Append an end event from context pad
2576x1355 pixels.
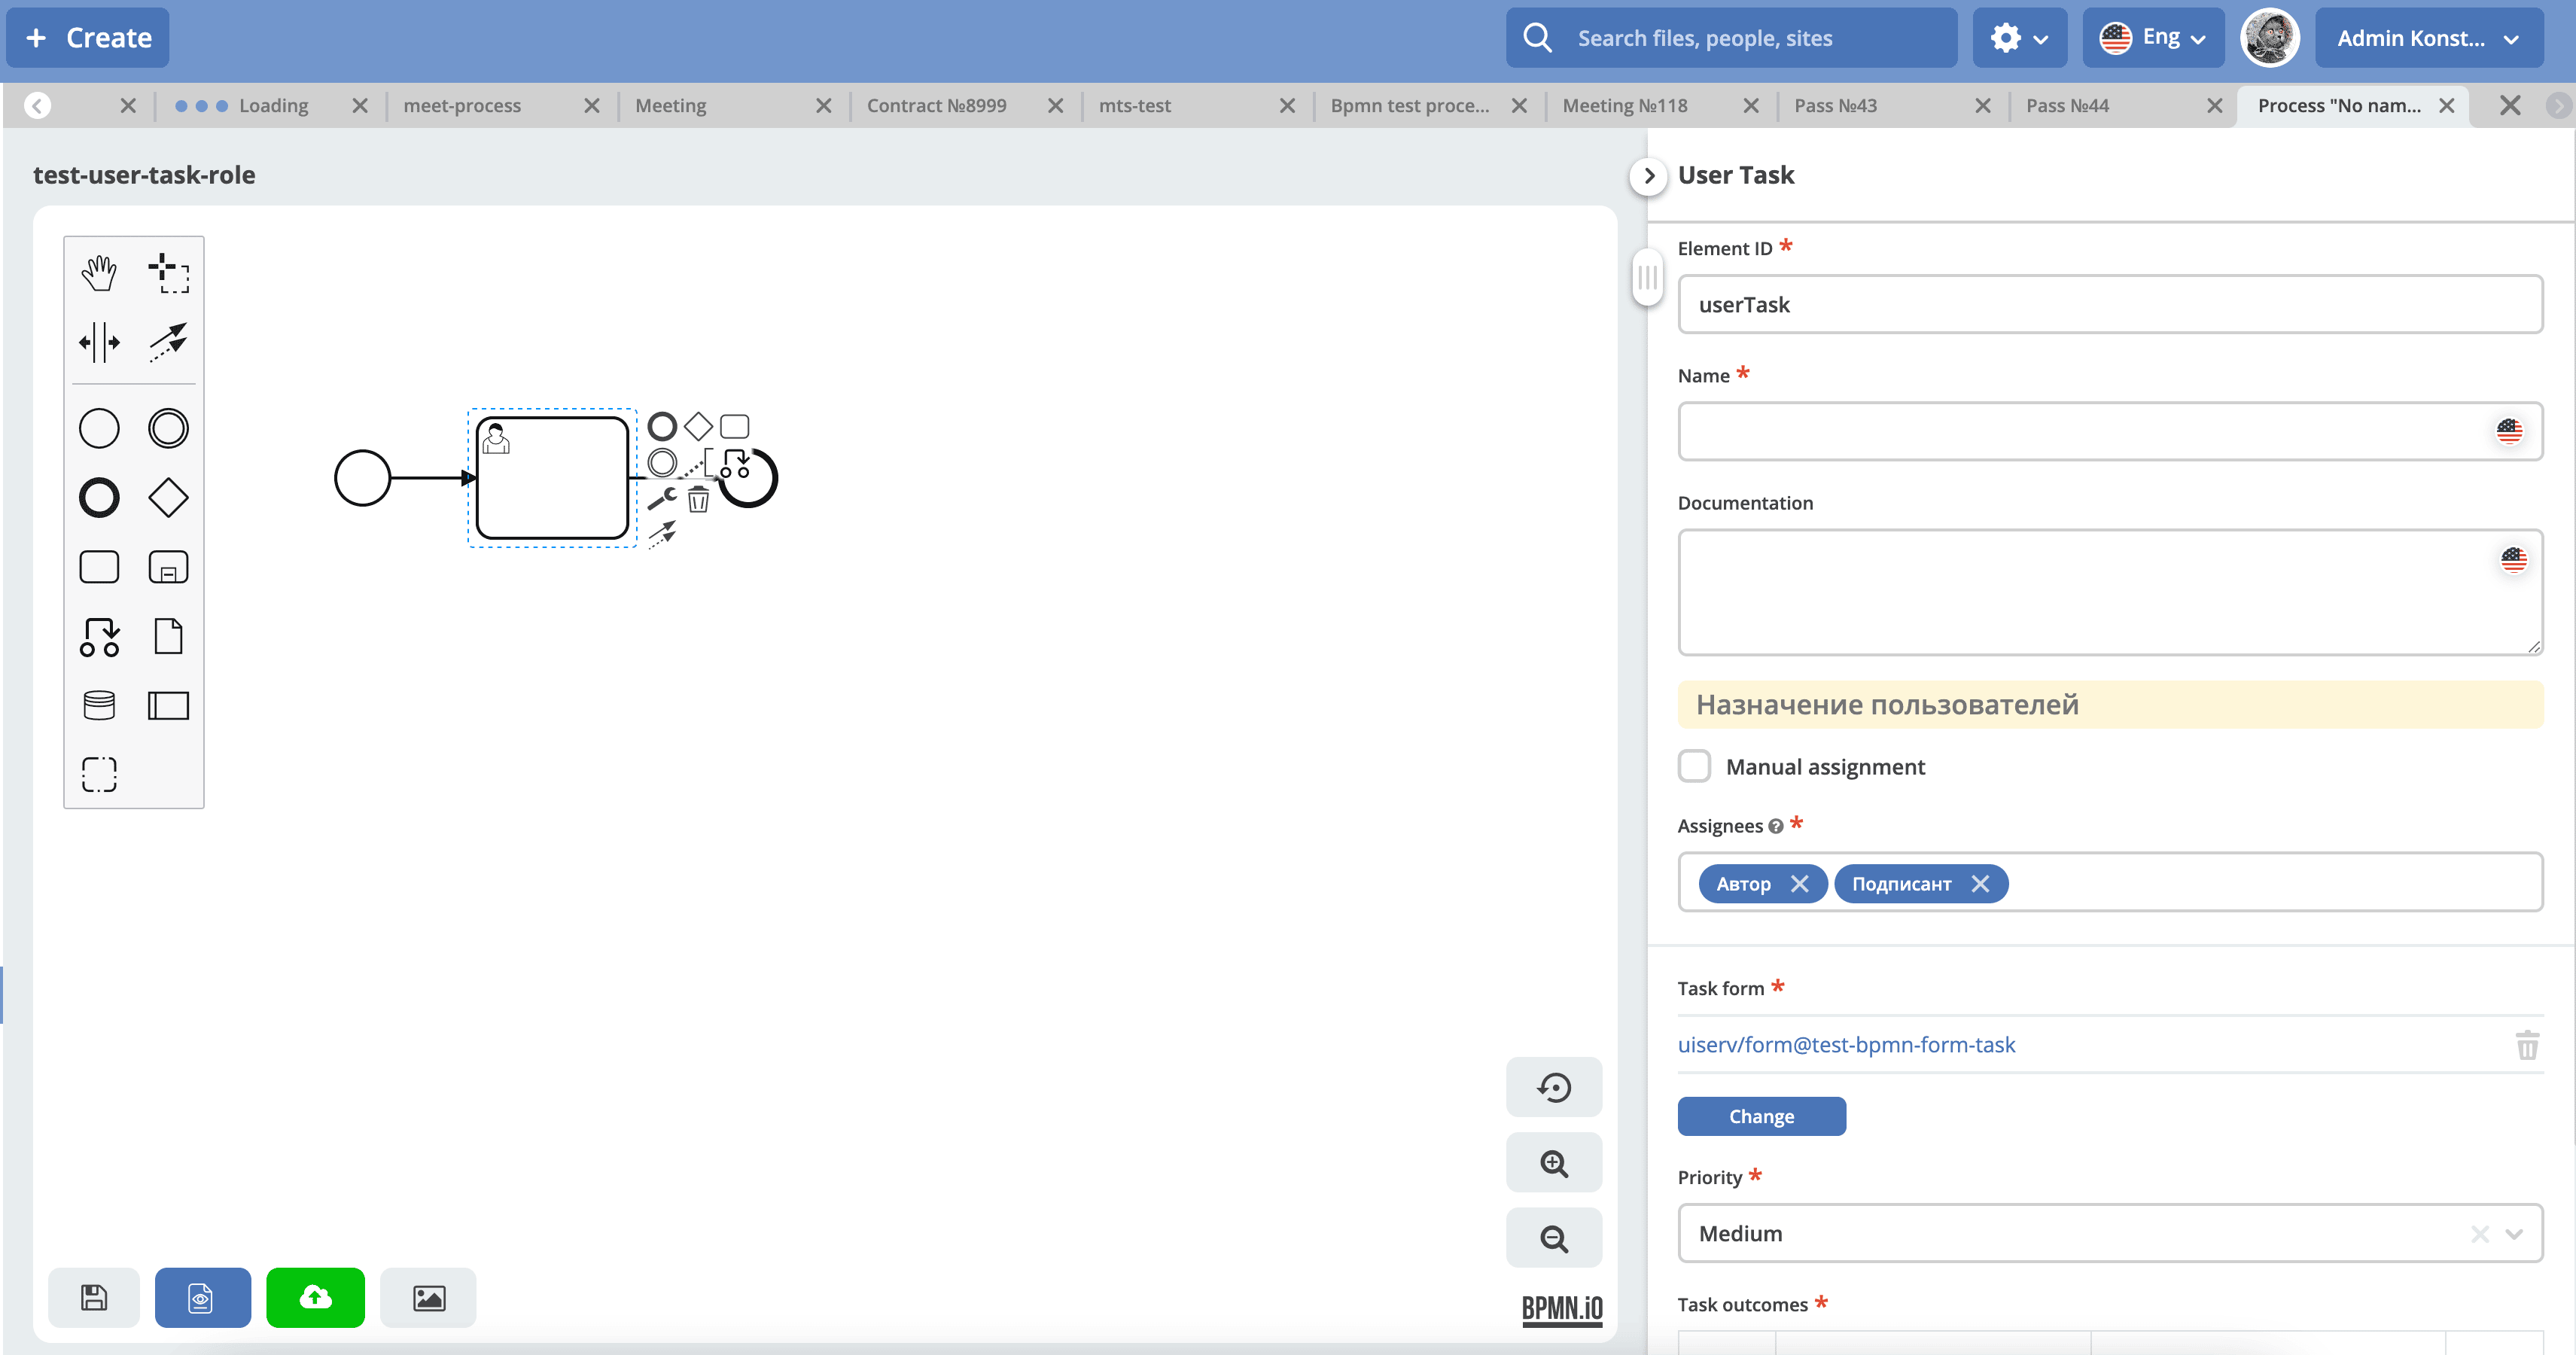tap(662, 426)
